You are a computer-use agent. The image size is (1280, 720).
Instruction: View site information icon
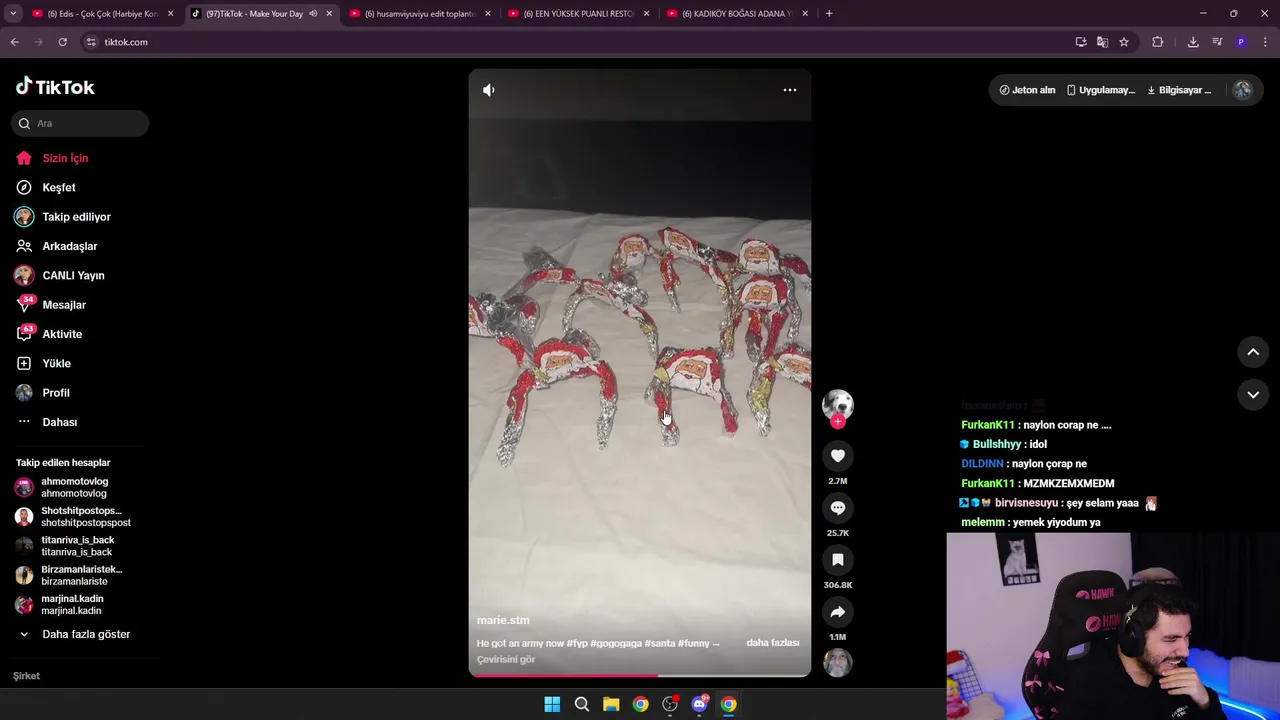point(91,42)
